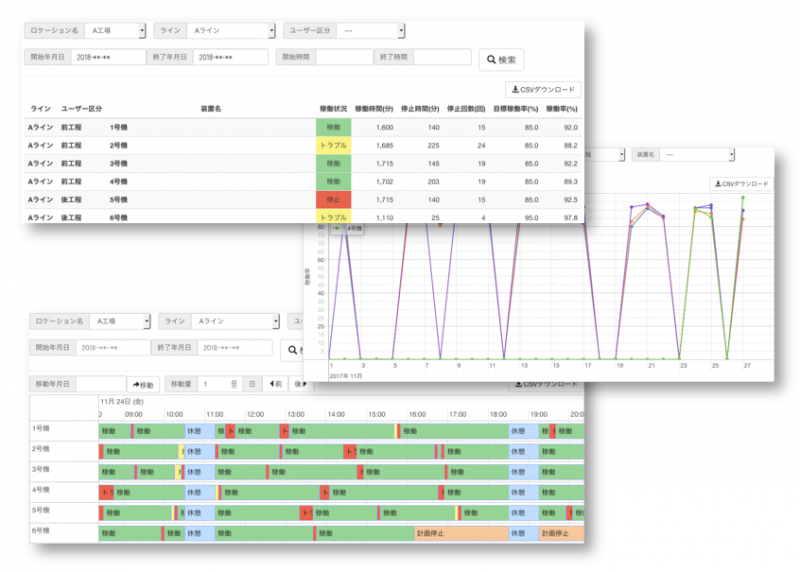Click the 停止回数(回) column header
The height and width of the screenshot is (572, 800).
pos(466,109)
